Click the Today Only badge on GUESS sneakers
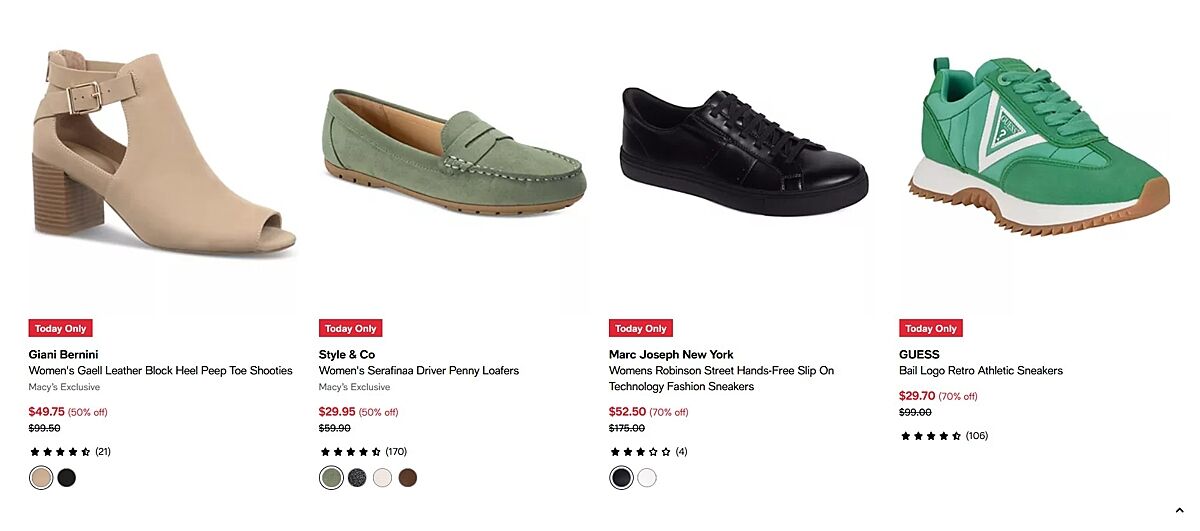The image size is (1200, 531). pos(930,328)
